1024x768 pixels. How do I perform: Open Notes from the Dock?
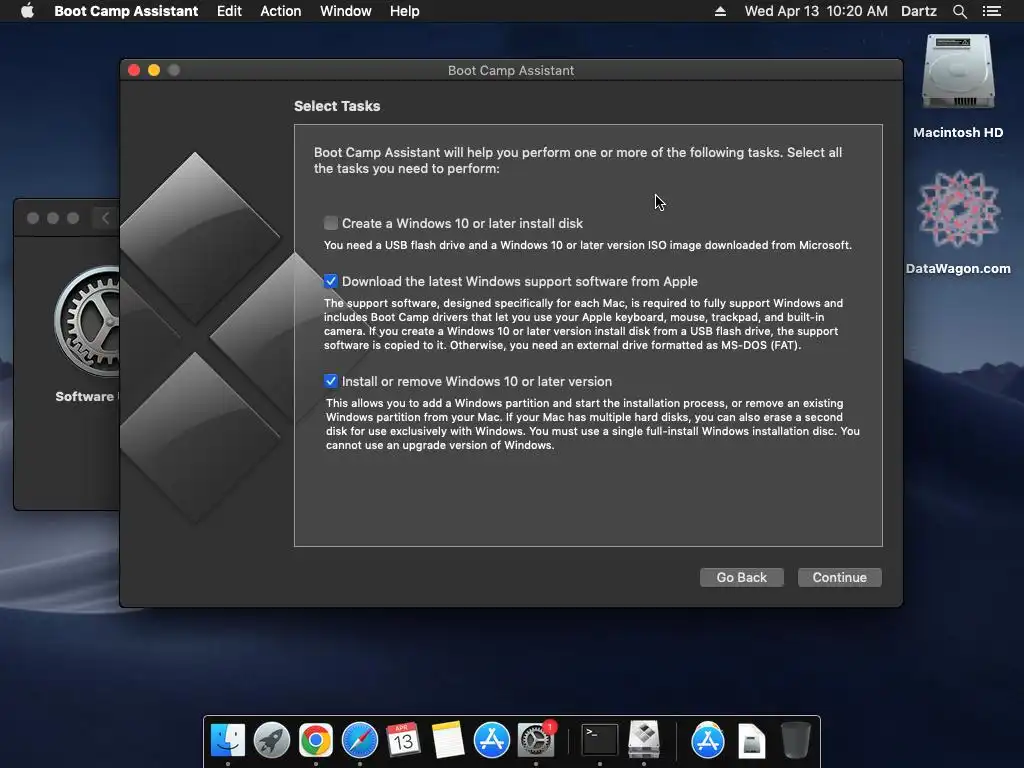point(447,740)
